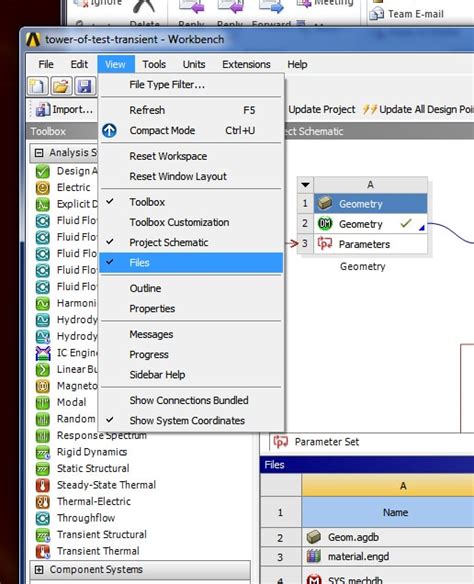Choose Reset Window Layout menu entry

point(191,176)
